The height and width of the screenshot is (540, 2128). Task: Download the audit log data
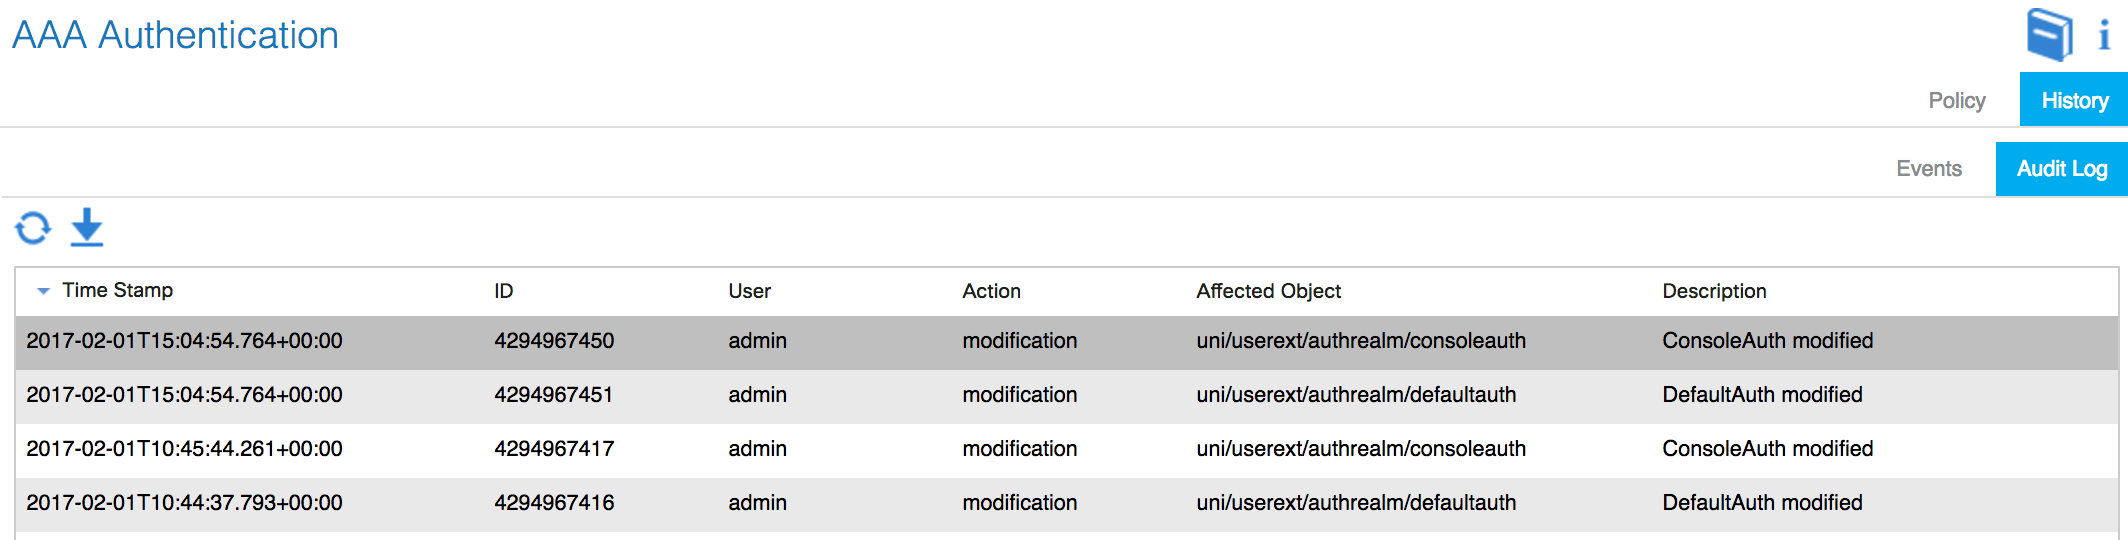(87, 227)
